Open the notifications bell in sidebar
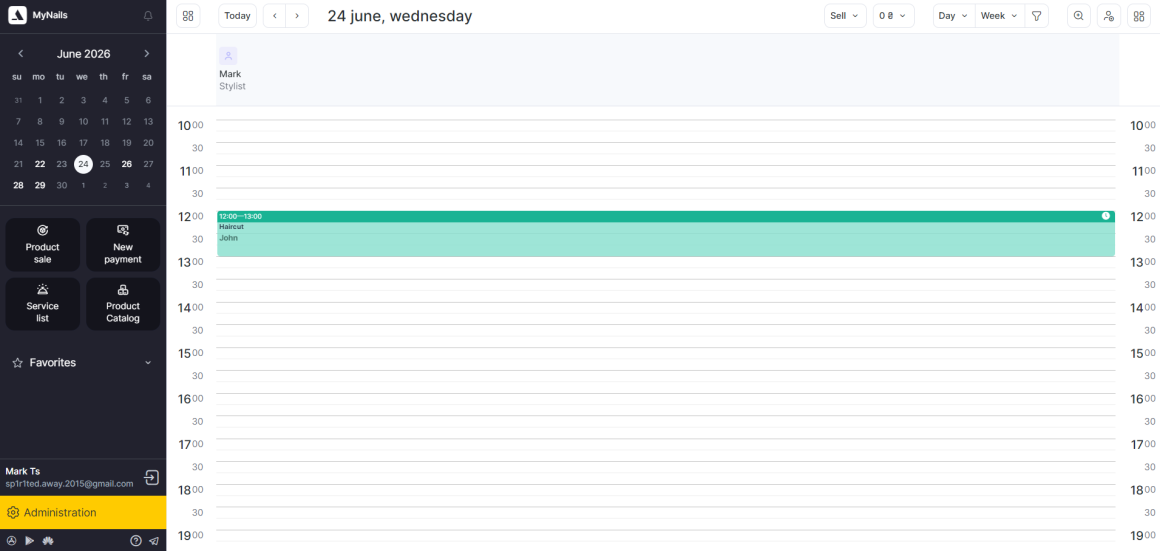Image resolution: width=1160 pixels, height=551 pixels. click(x=148, y=16)
